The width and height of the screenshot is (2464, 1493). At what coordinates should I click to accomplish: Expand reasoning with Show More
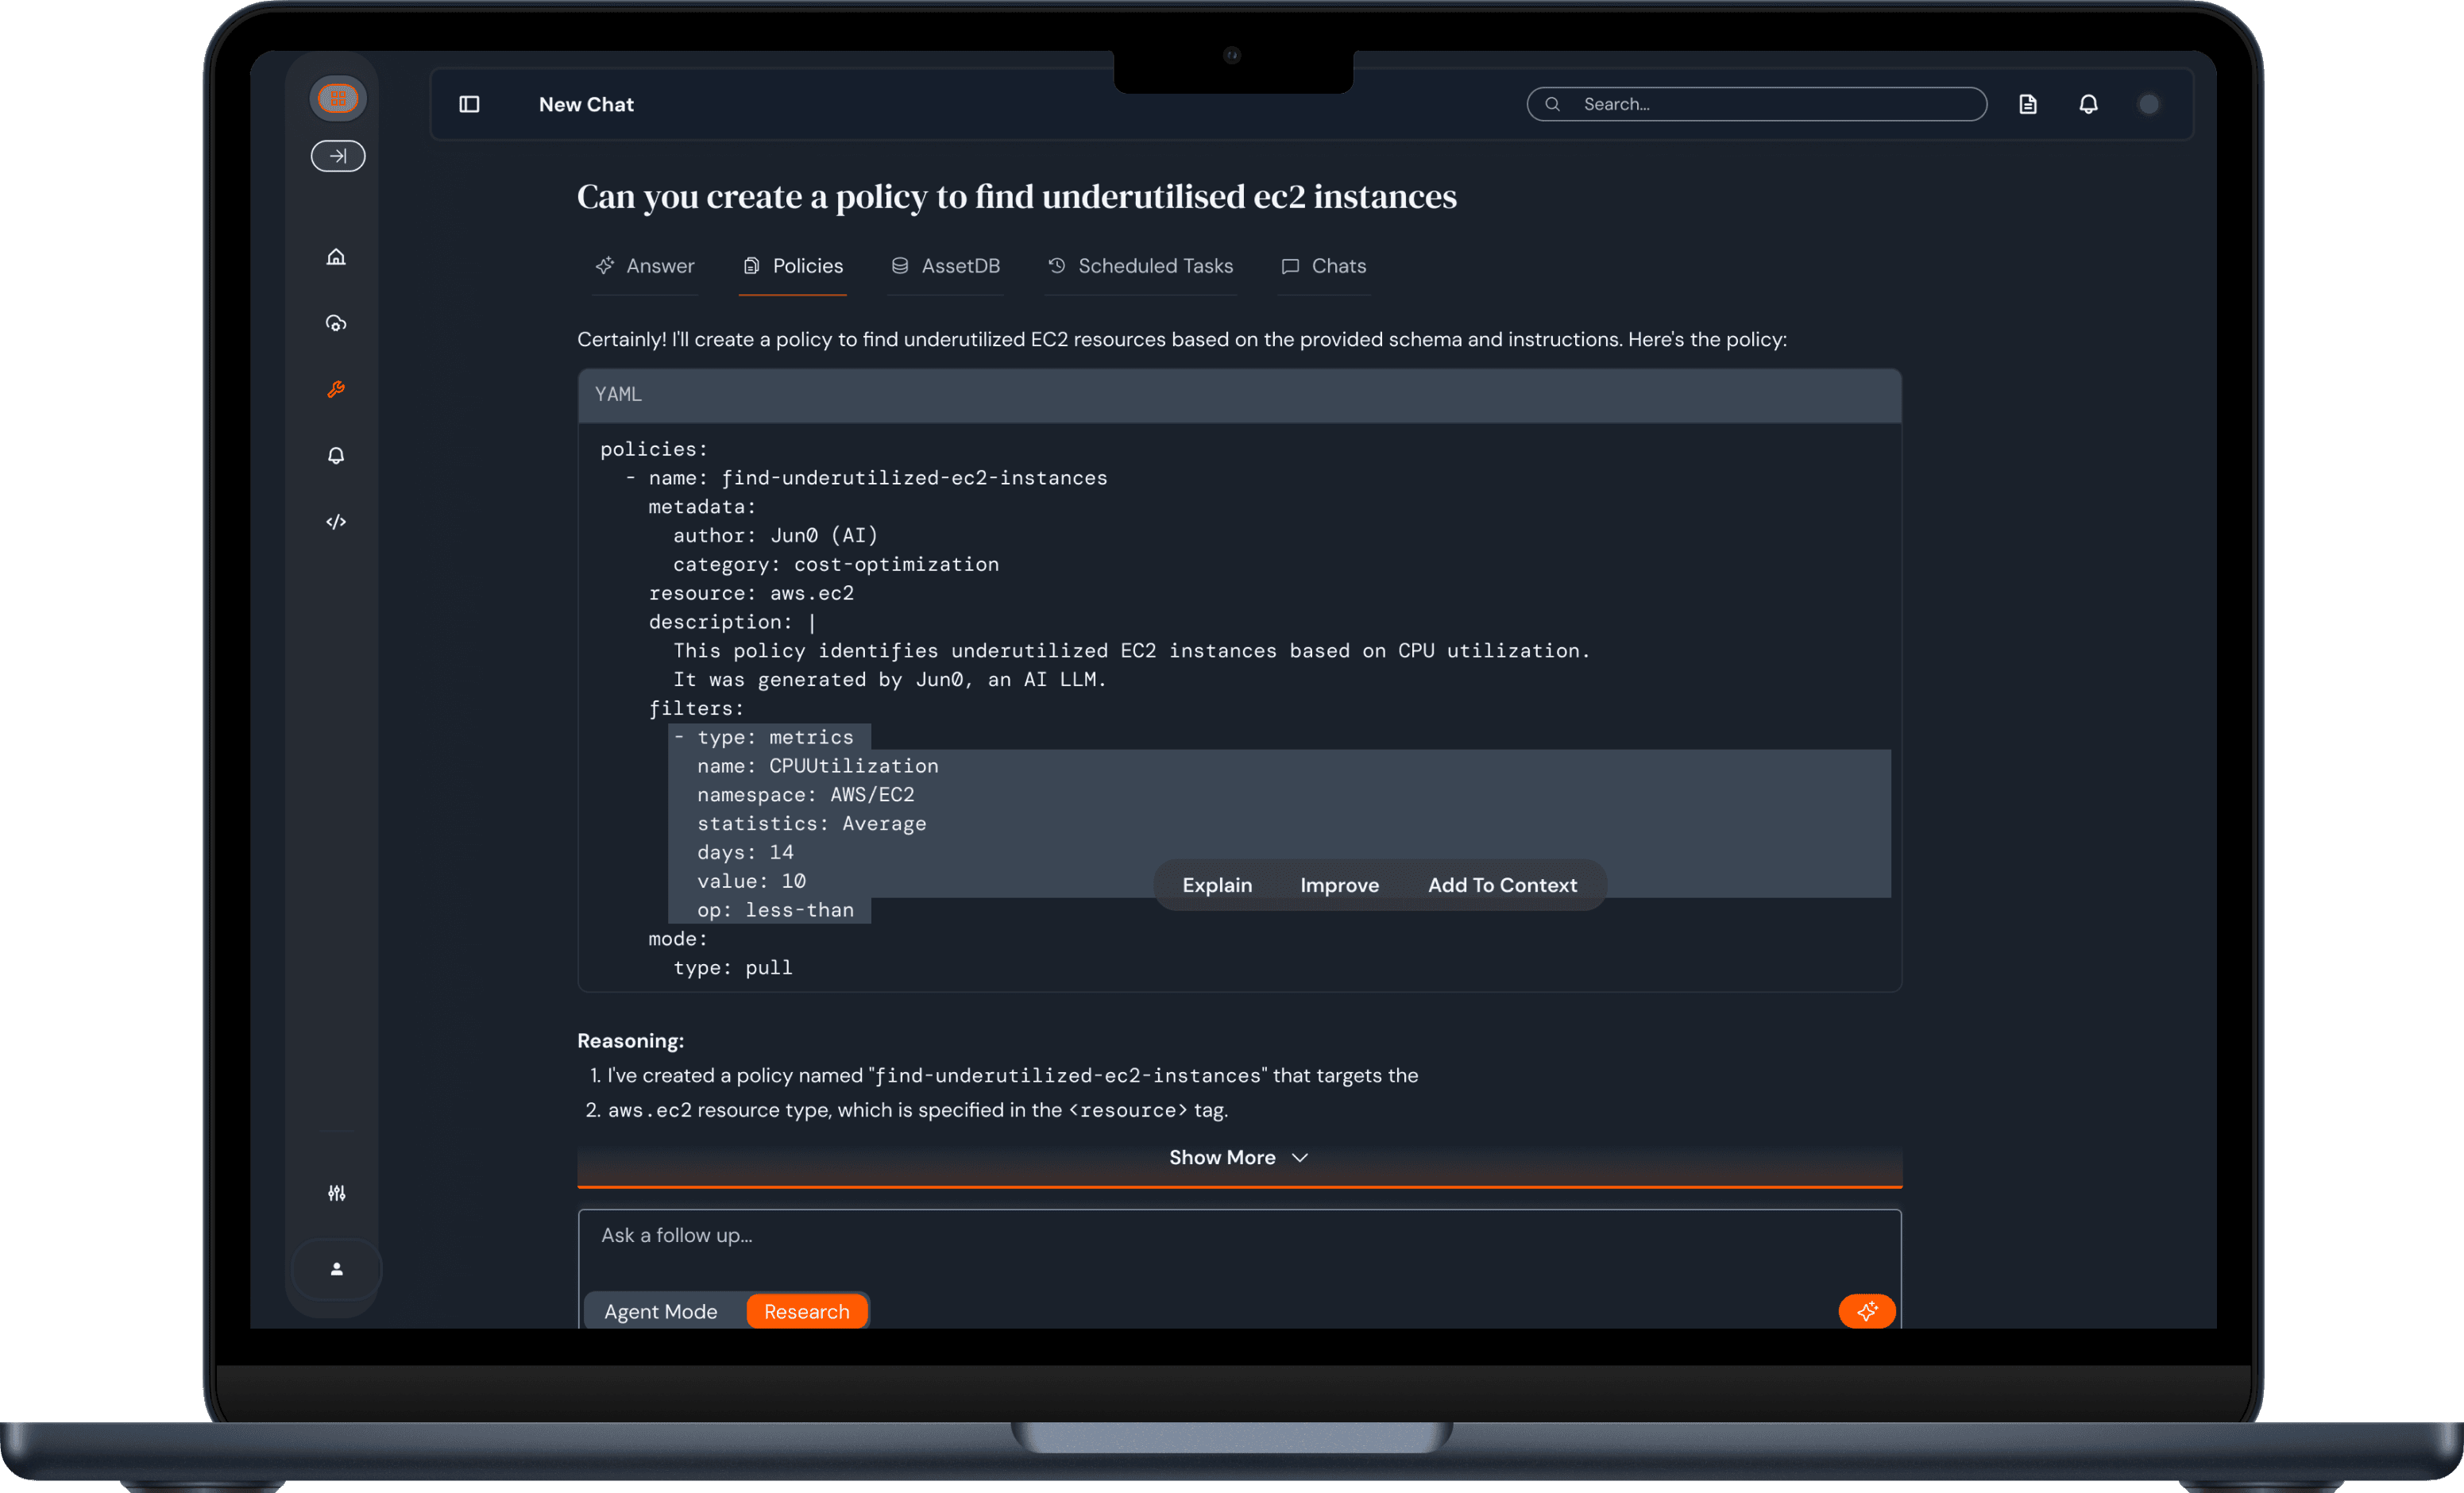click(x=1238, y=1157)
